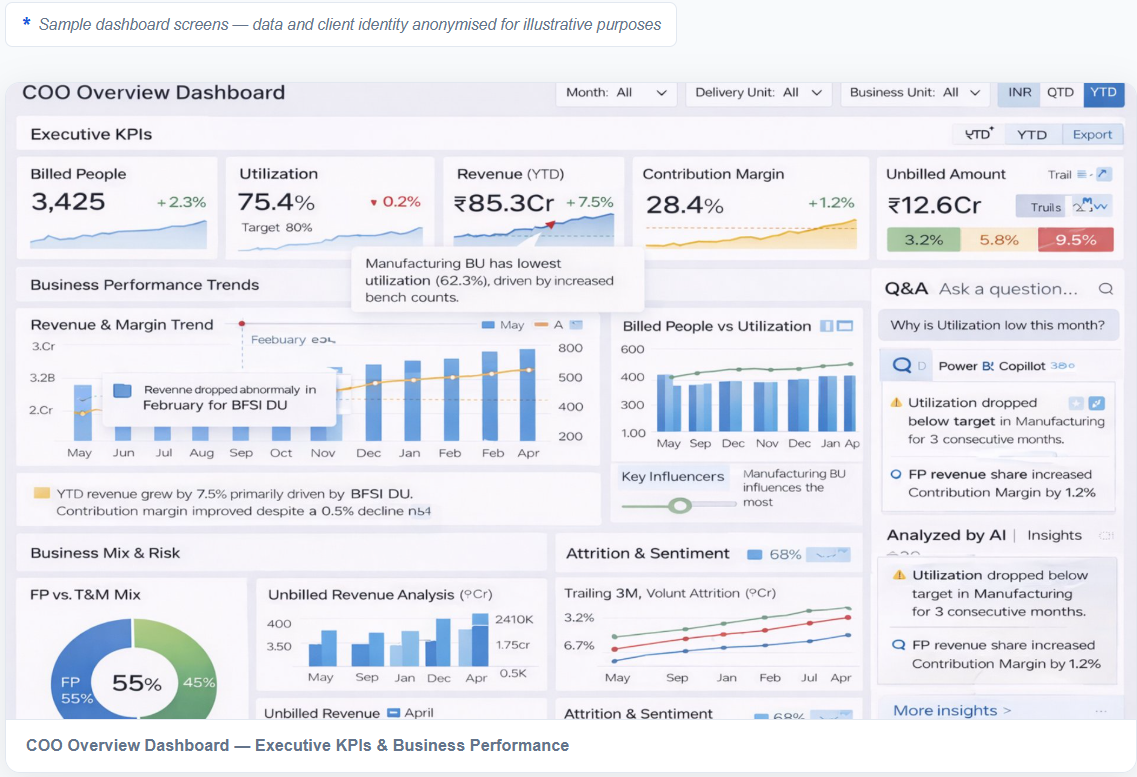Click the blue square icon in Revenue dropped tooltip
Screen dimensions: 1137x777
point(123,391)
